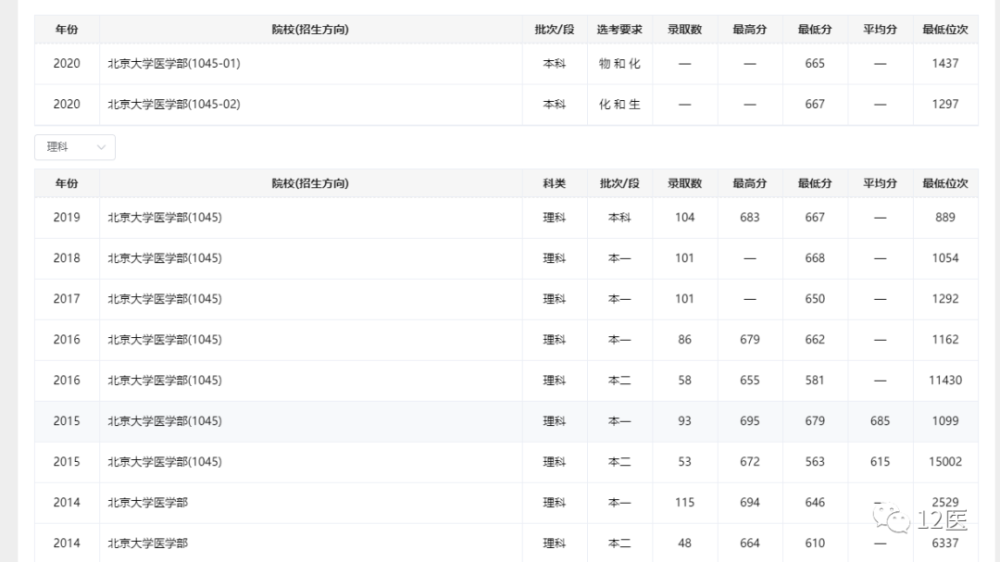1000x562 pixels.
Task: Click the 化和生 requirement cell
Action: pyautogui.click(x=619, y=104)
